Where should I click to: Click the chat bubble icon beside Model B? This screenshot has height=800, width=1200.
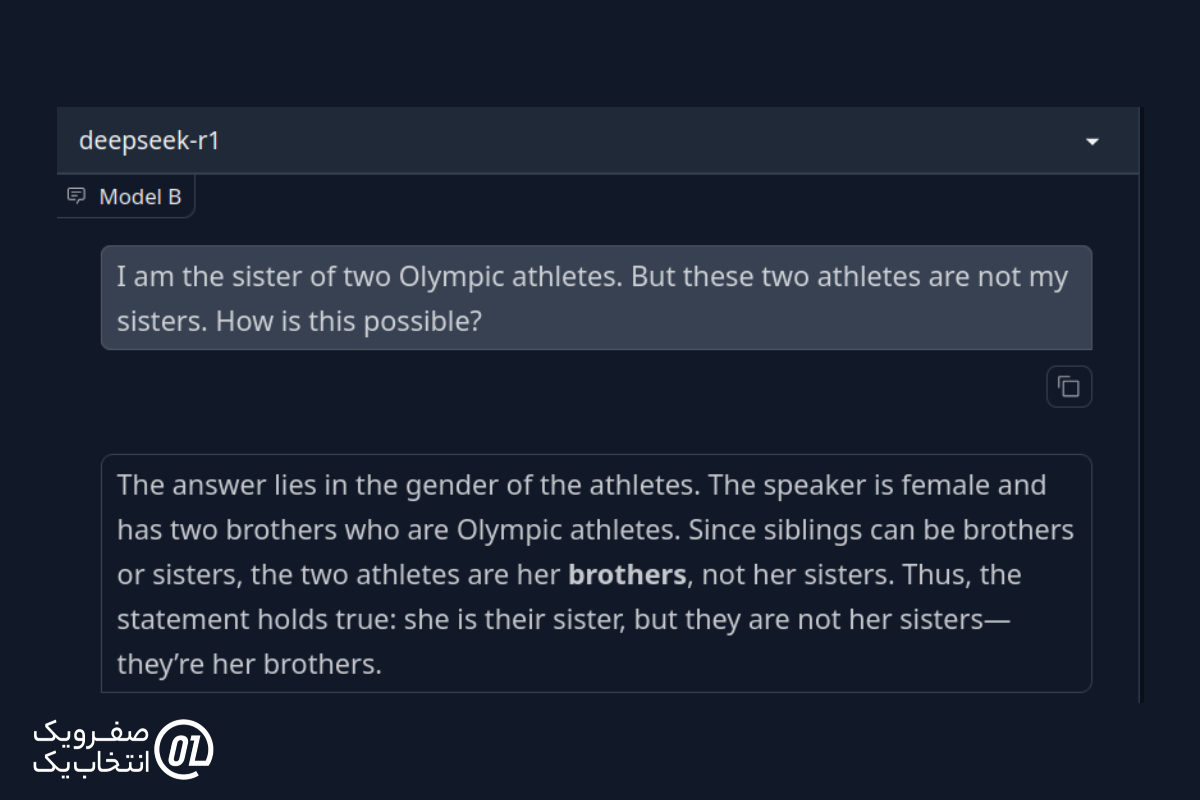tap(76, 196)
